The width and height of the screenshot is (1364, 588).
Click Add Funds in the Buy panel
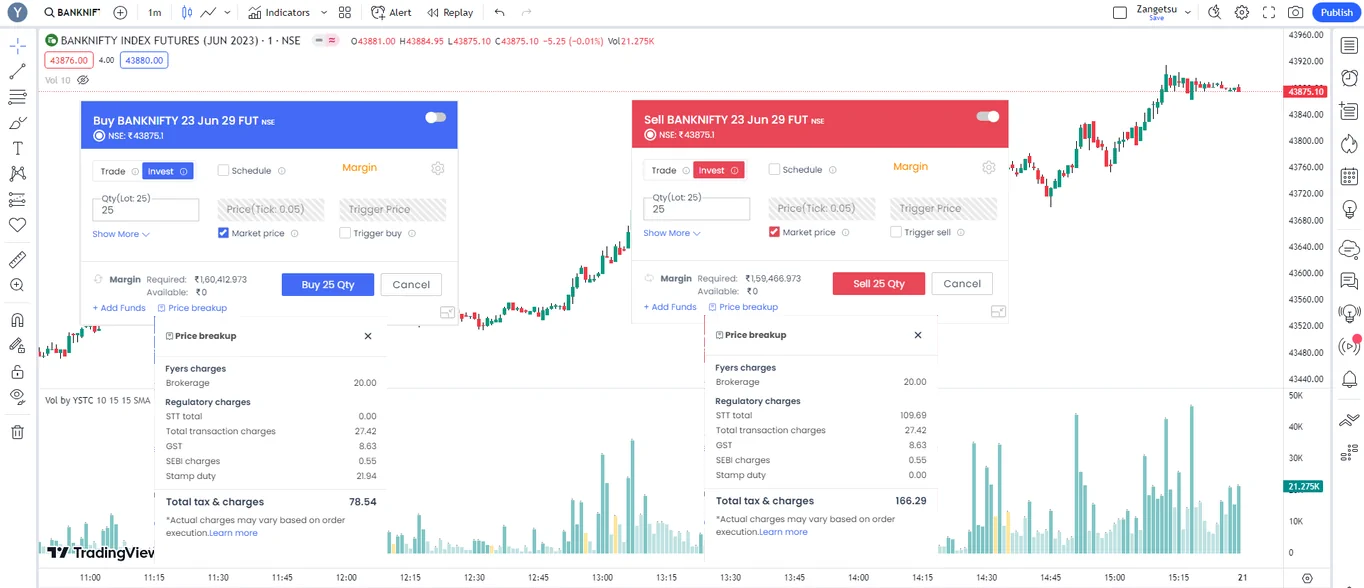point(119,308)
